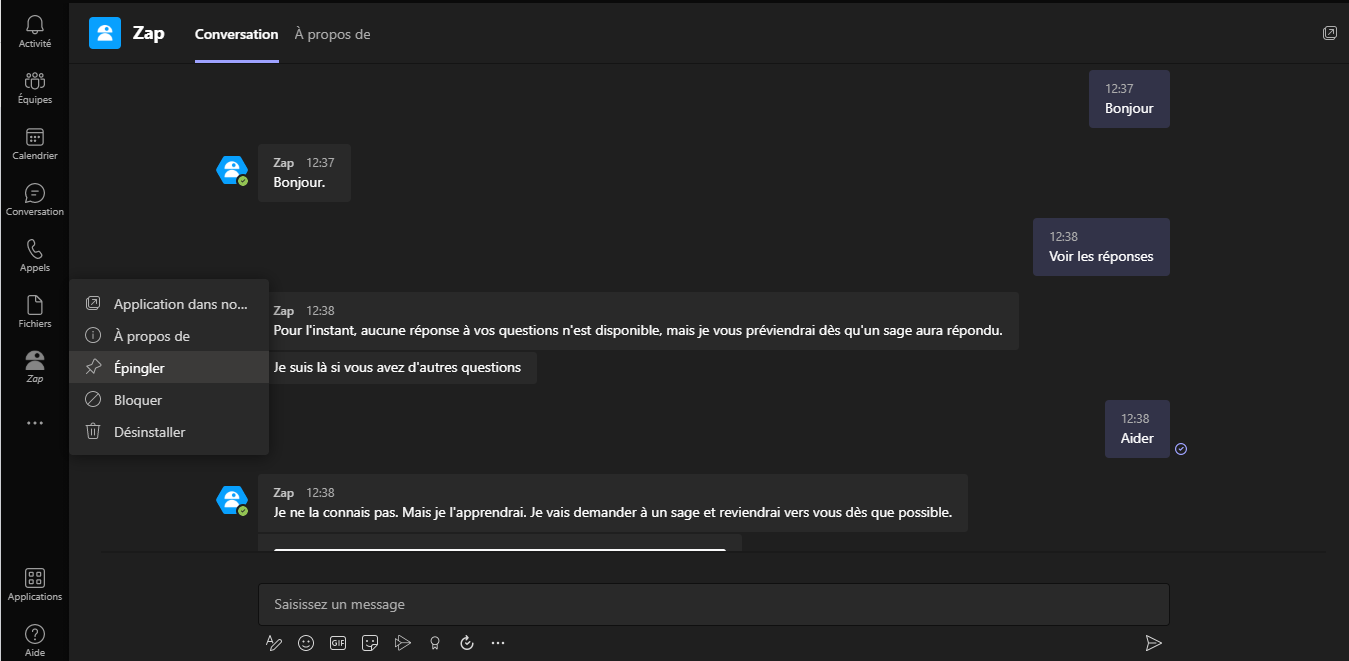Open the text format options icon

(x=274, y=643)
